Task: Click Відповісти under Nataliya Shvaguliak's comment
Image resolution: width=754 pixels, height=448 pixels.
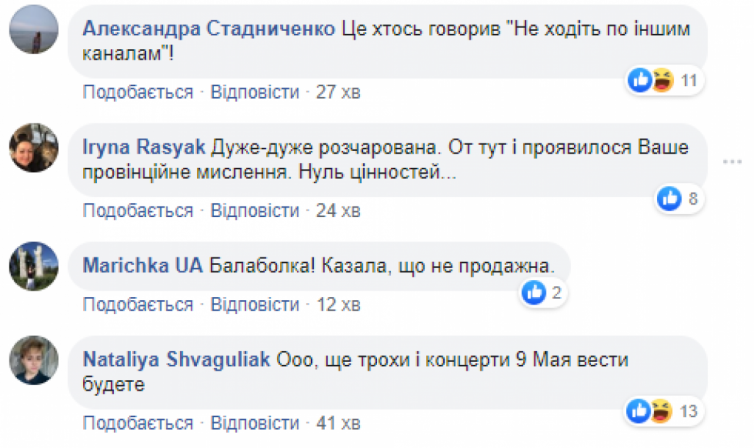Action: click(254, 421)
